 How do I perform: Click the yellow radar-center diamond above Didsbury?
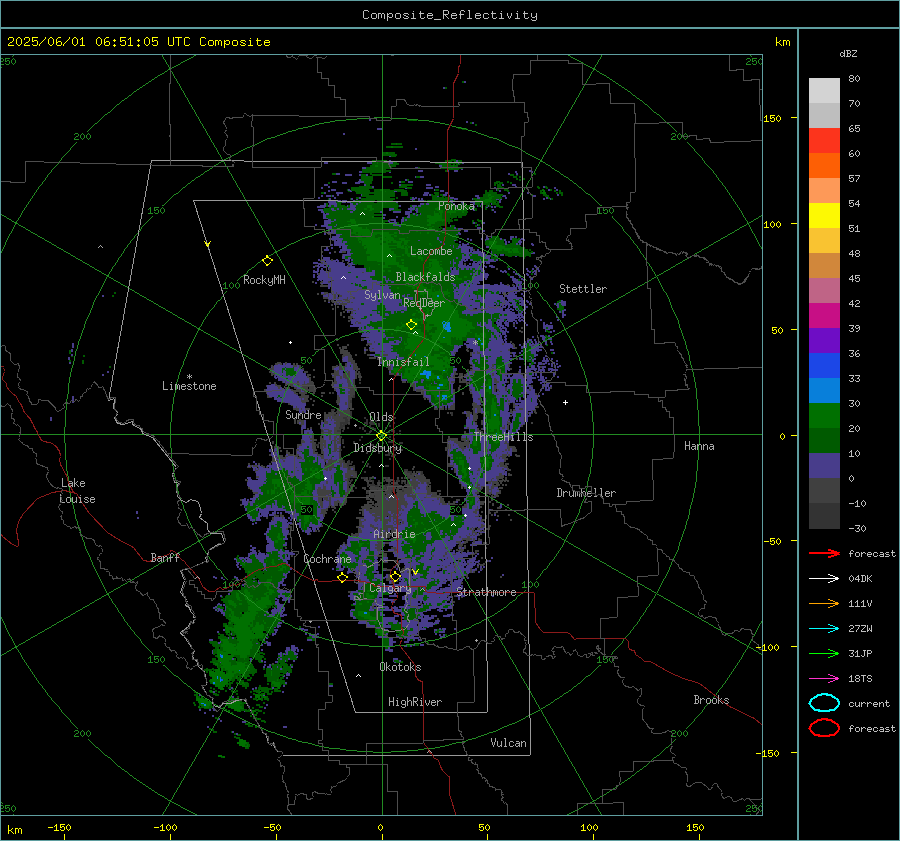click(381, 436)
